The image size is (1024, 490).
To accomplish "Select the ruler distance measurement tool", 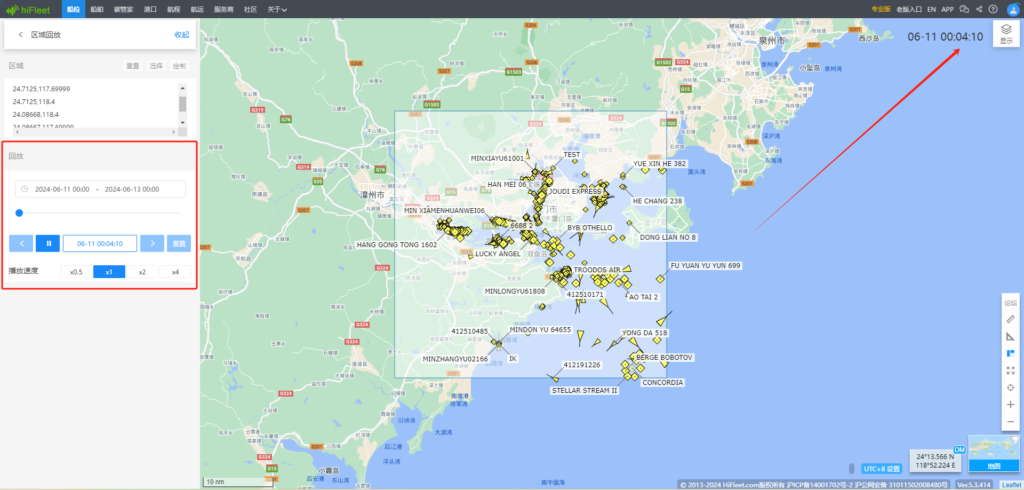I will (x=1010, y=319).
